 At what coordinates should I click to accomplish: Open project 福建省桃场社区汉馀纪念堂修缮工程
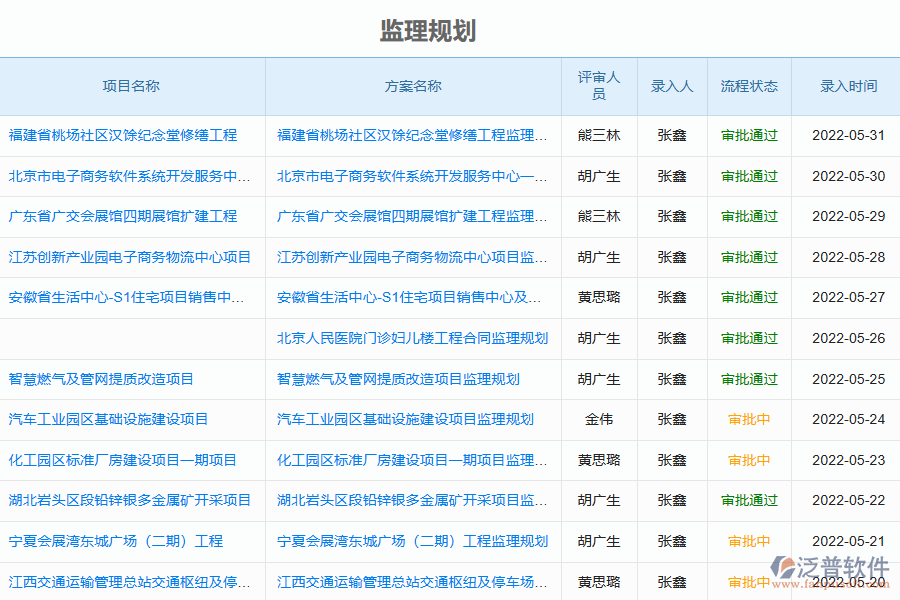[x=123, y=135]
